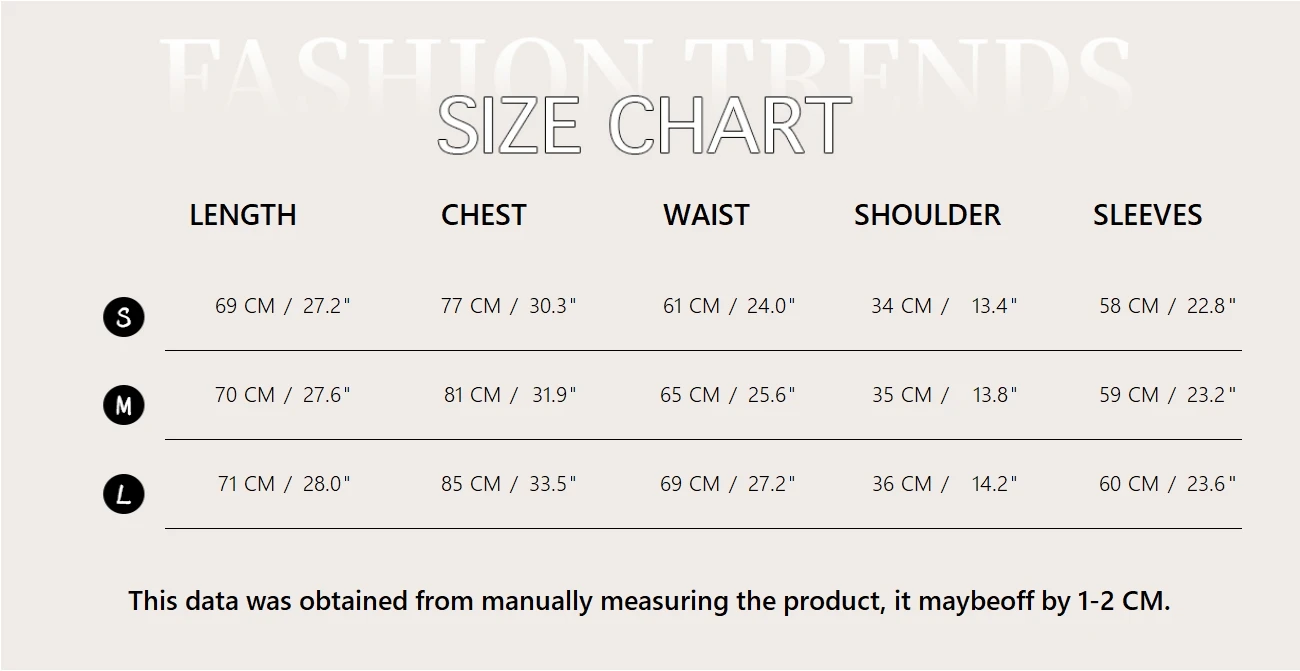Click the 36 CM / 14.2" shoulder value
Image resolution: width=1300 pixels, height=671 pixels.
coord(944,484)
